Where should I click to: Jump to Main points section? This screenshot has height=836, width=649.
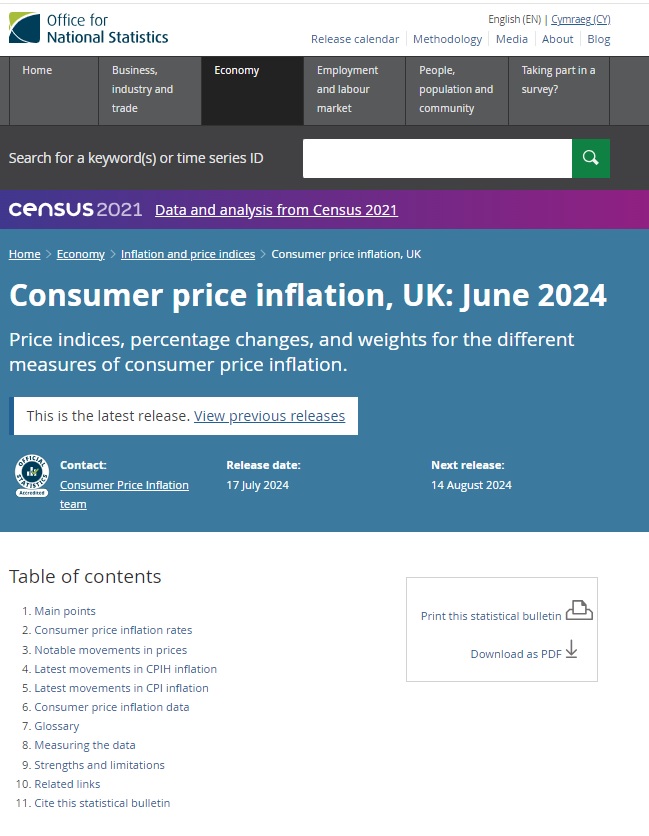click(x=65, y=611)
